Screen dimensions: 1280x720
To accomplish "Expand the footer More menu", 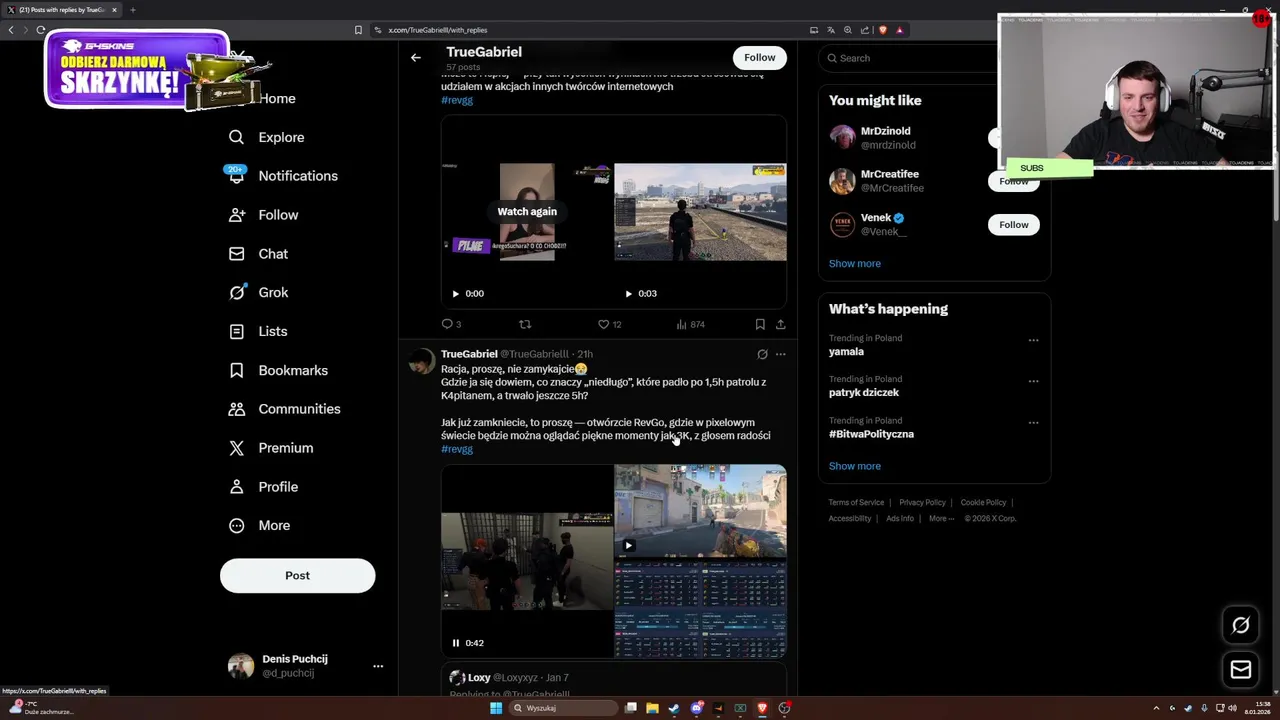I will pos(941,519).
